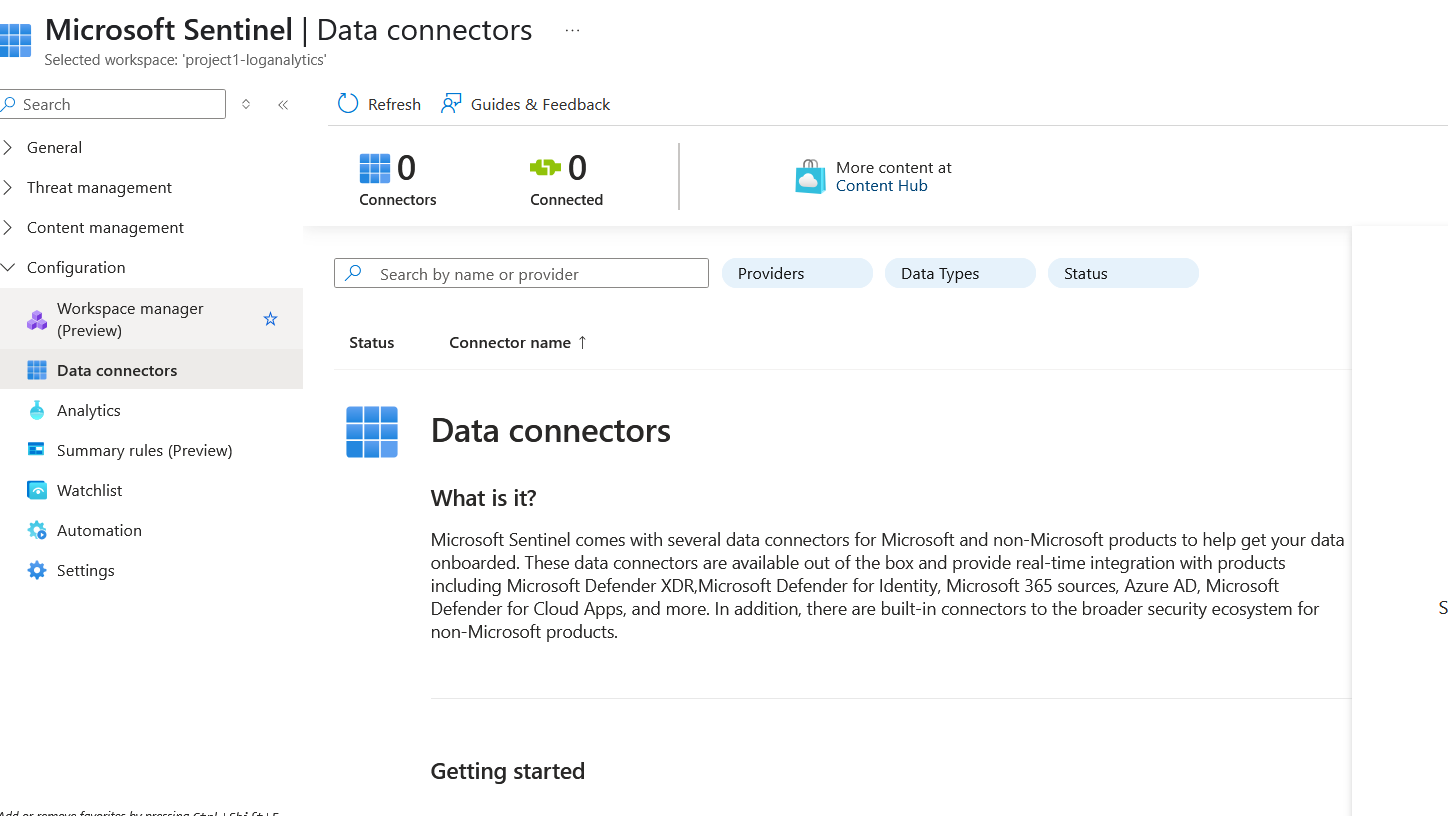Click the Connectors count label
This screenshot has width=1448, height=816.
point(398,200)
